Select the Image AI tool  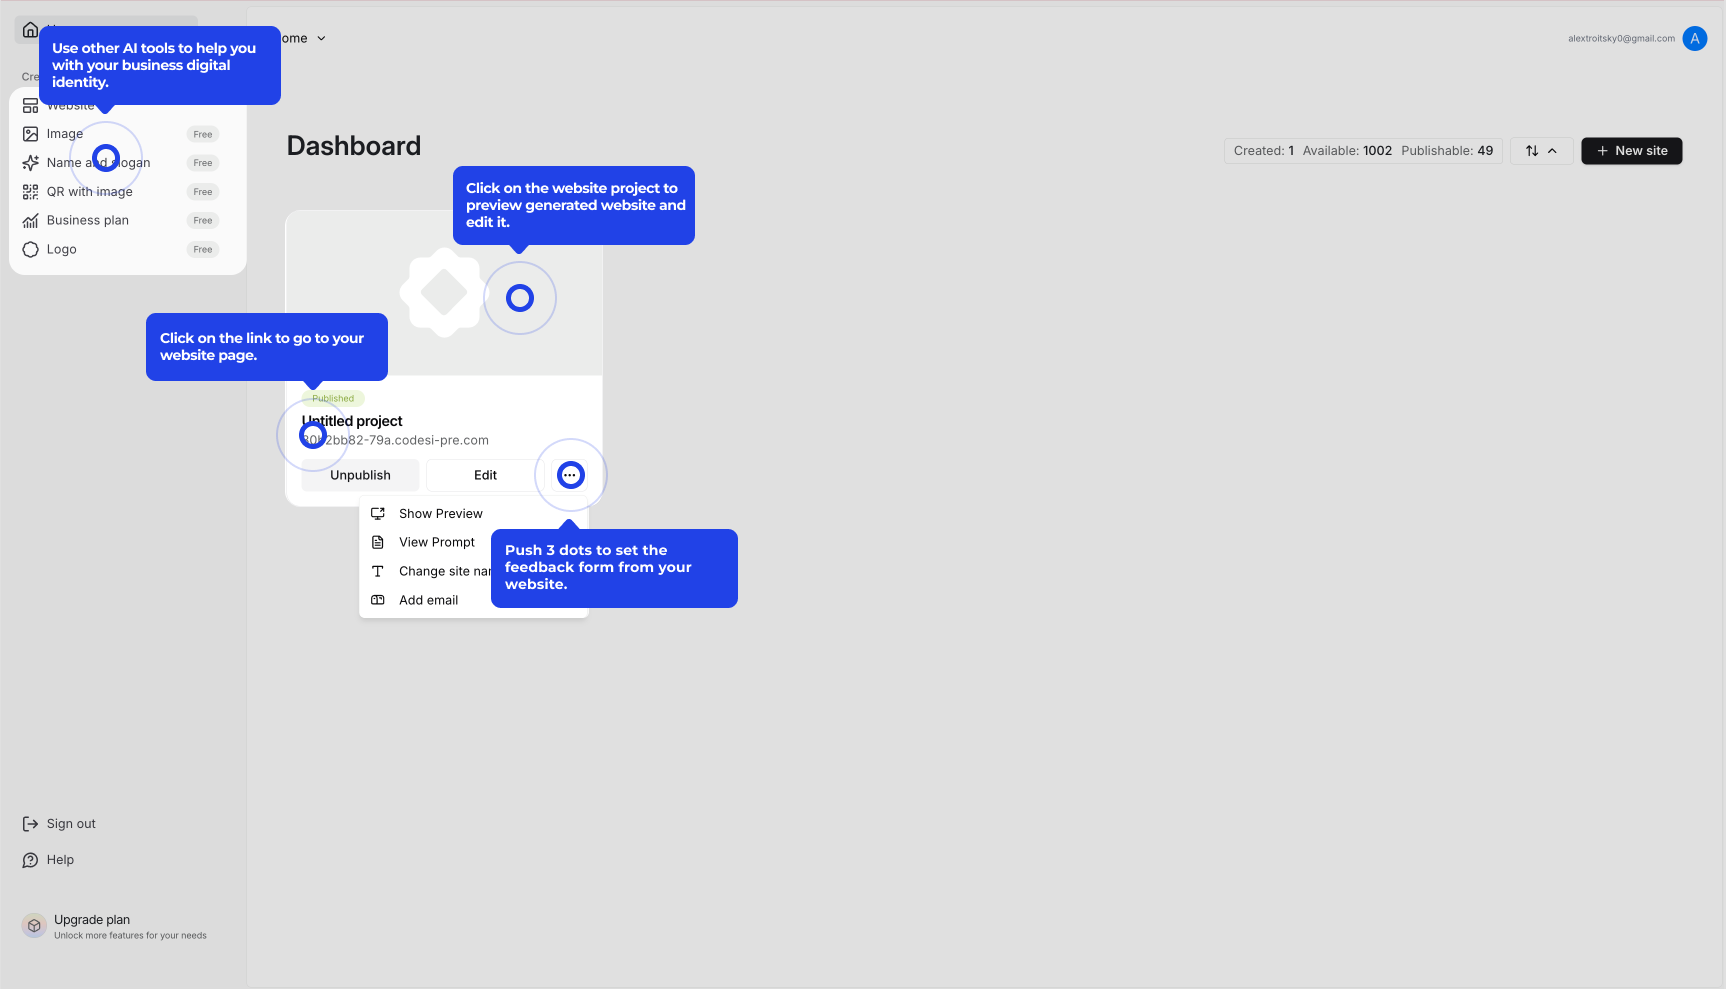pos(65,133)
